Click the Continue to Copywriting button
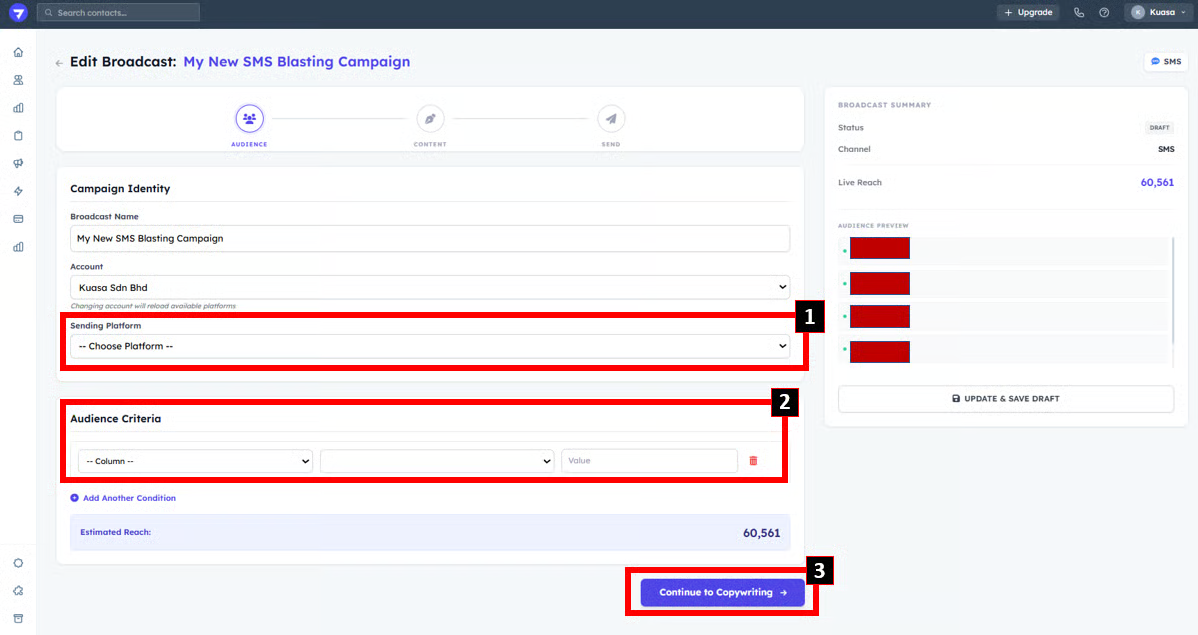Screen dimensions: 1198x635 pyautogui.click(x=722, y=592)
